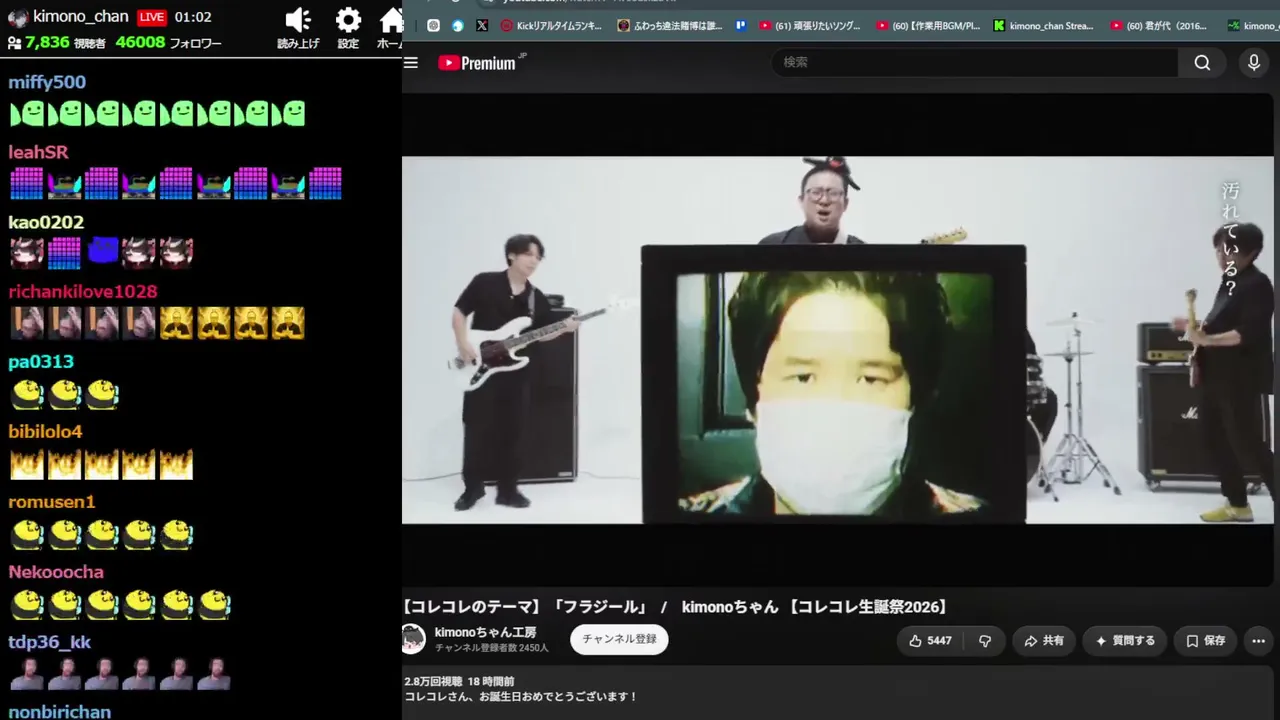Select chat user Nekooocha
1280x720 pixels.
pos(56,572)
